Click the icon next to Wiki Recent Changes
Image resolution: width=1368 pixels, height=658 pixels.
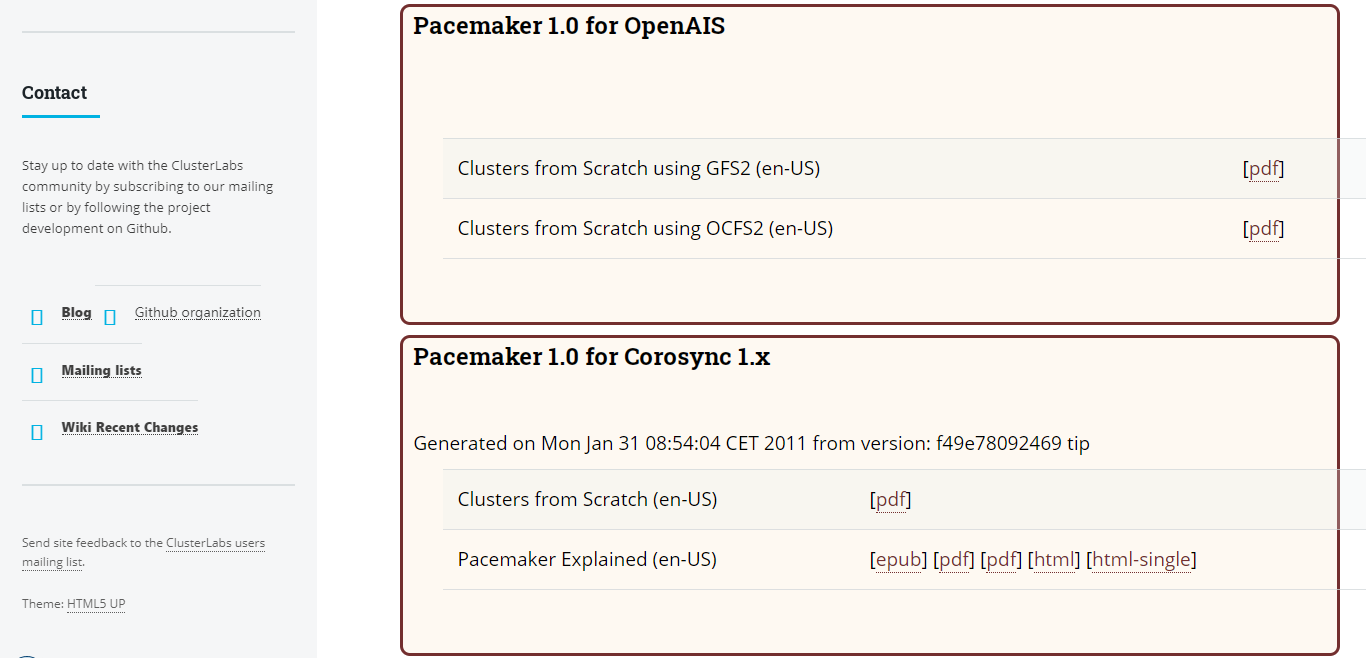point(37,432)
